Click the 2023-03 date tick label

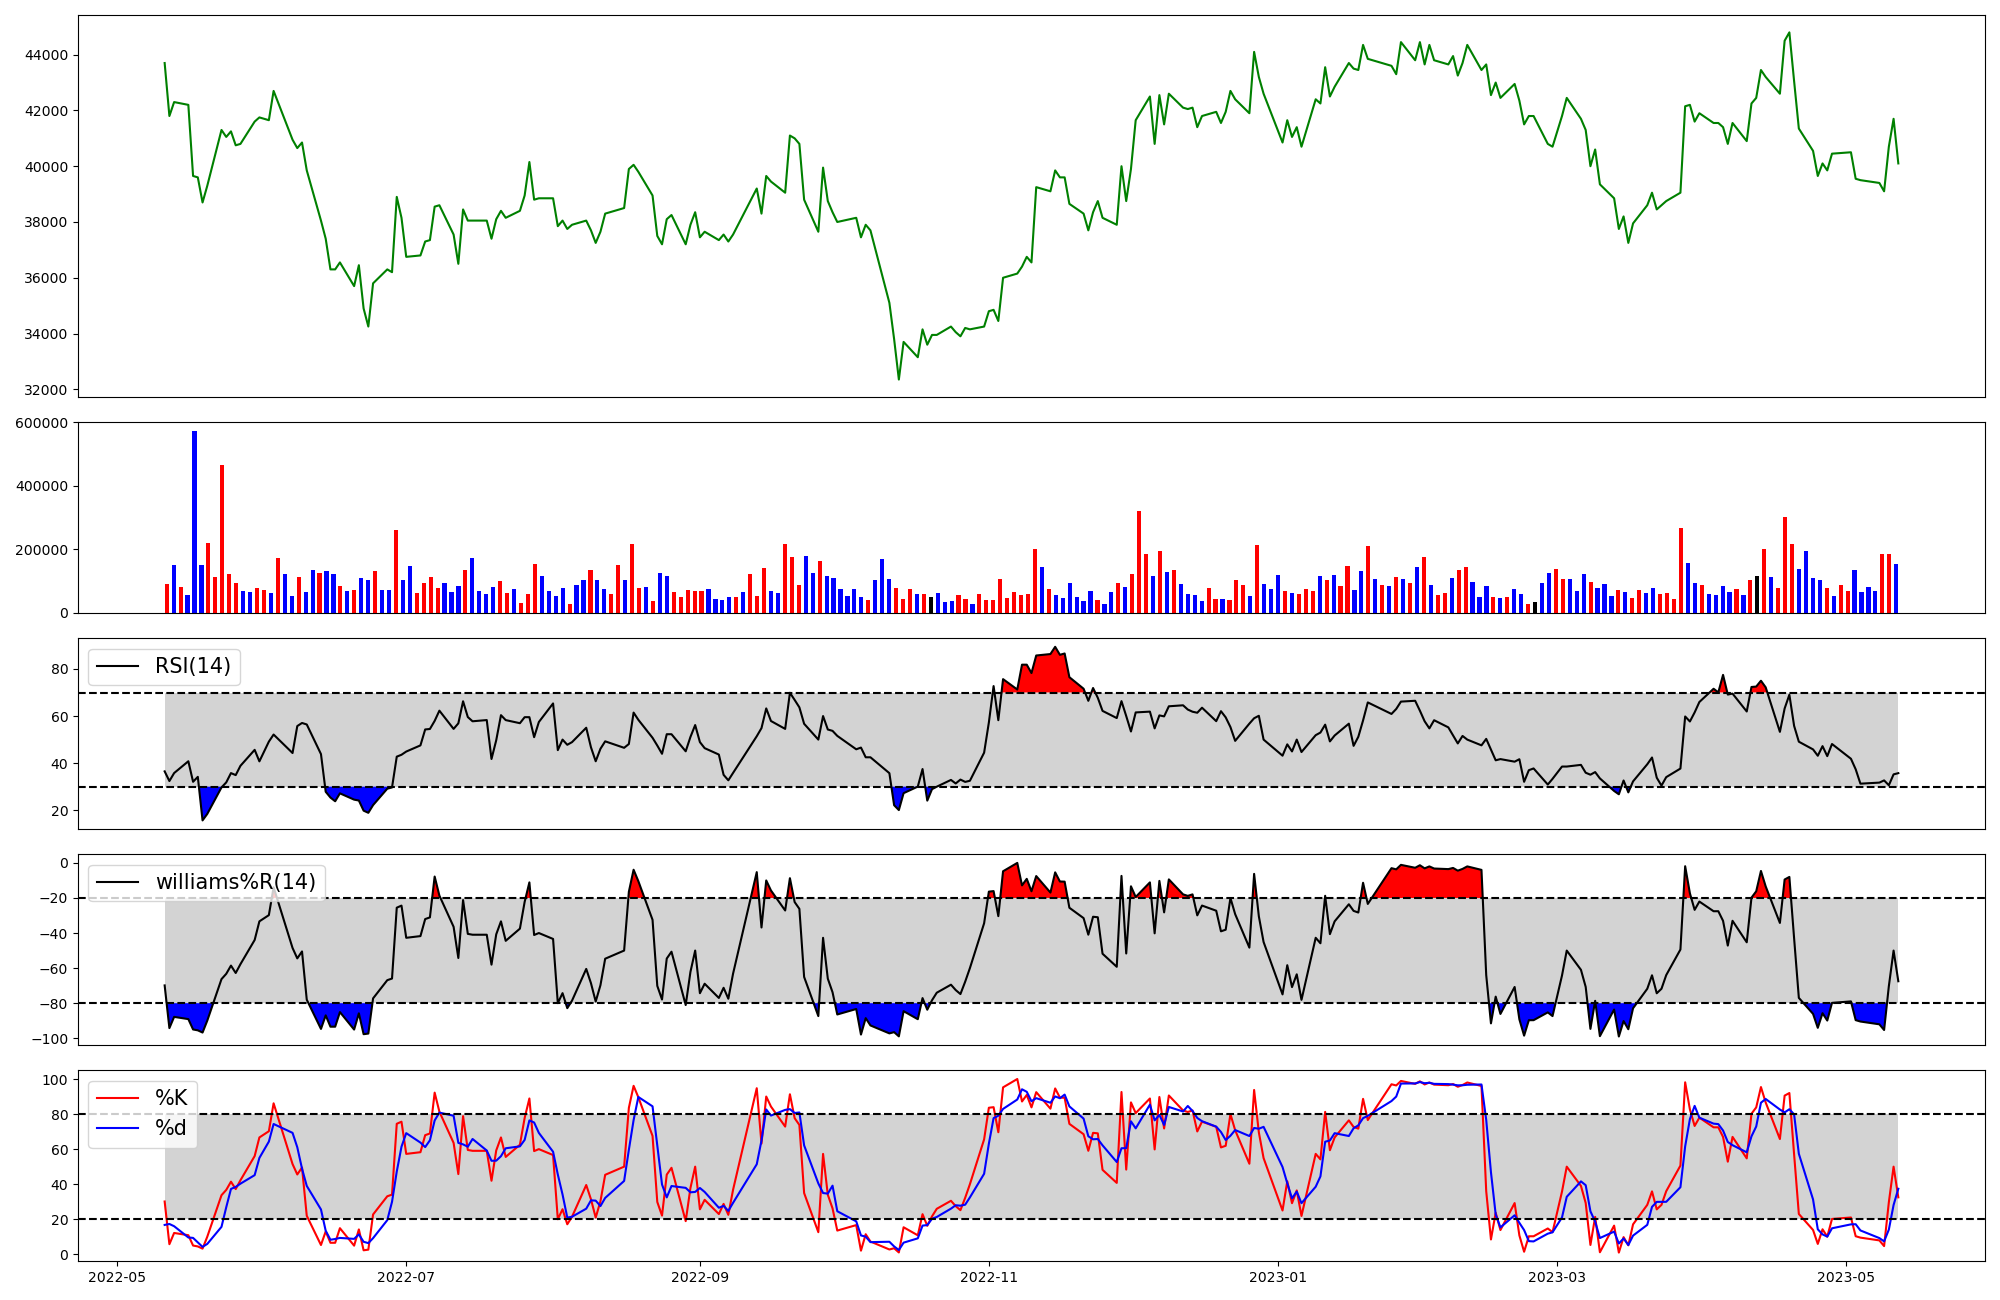pyautogui.click(x=1557, y=1277)
